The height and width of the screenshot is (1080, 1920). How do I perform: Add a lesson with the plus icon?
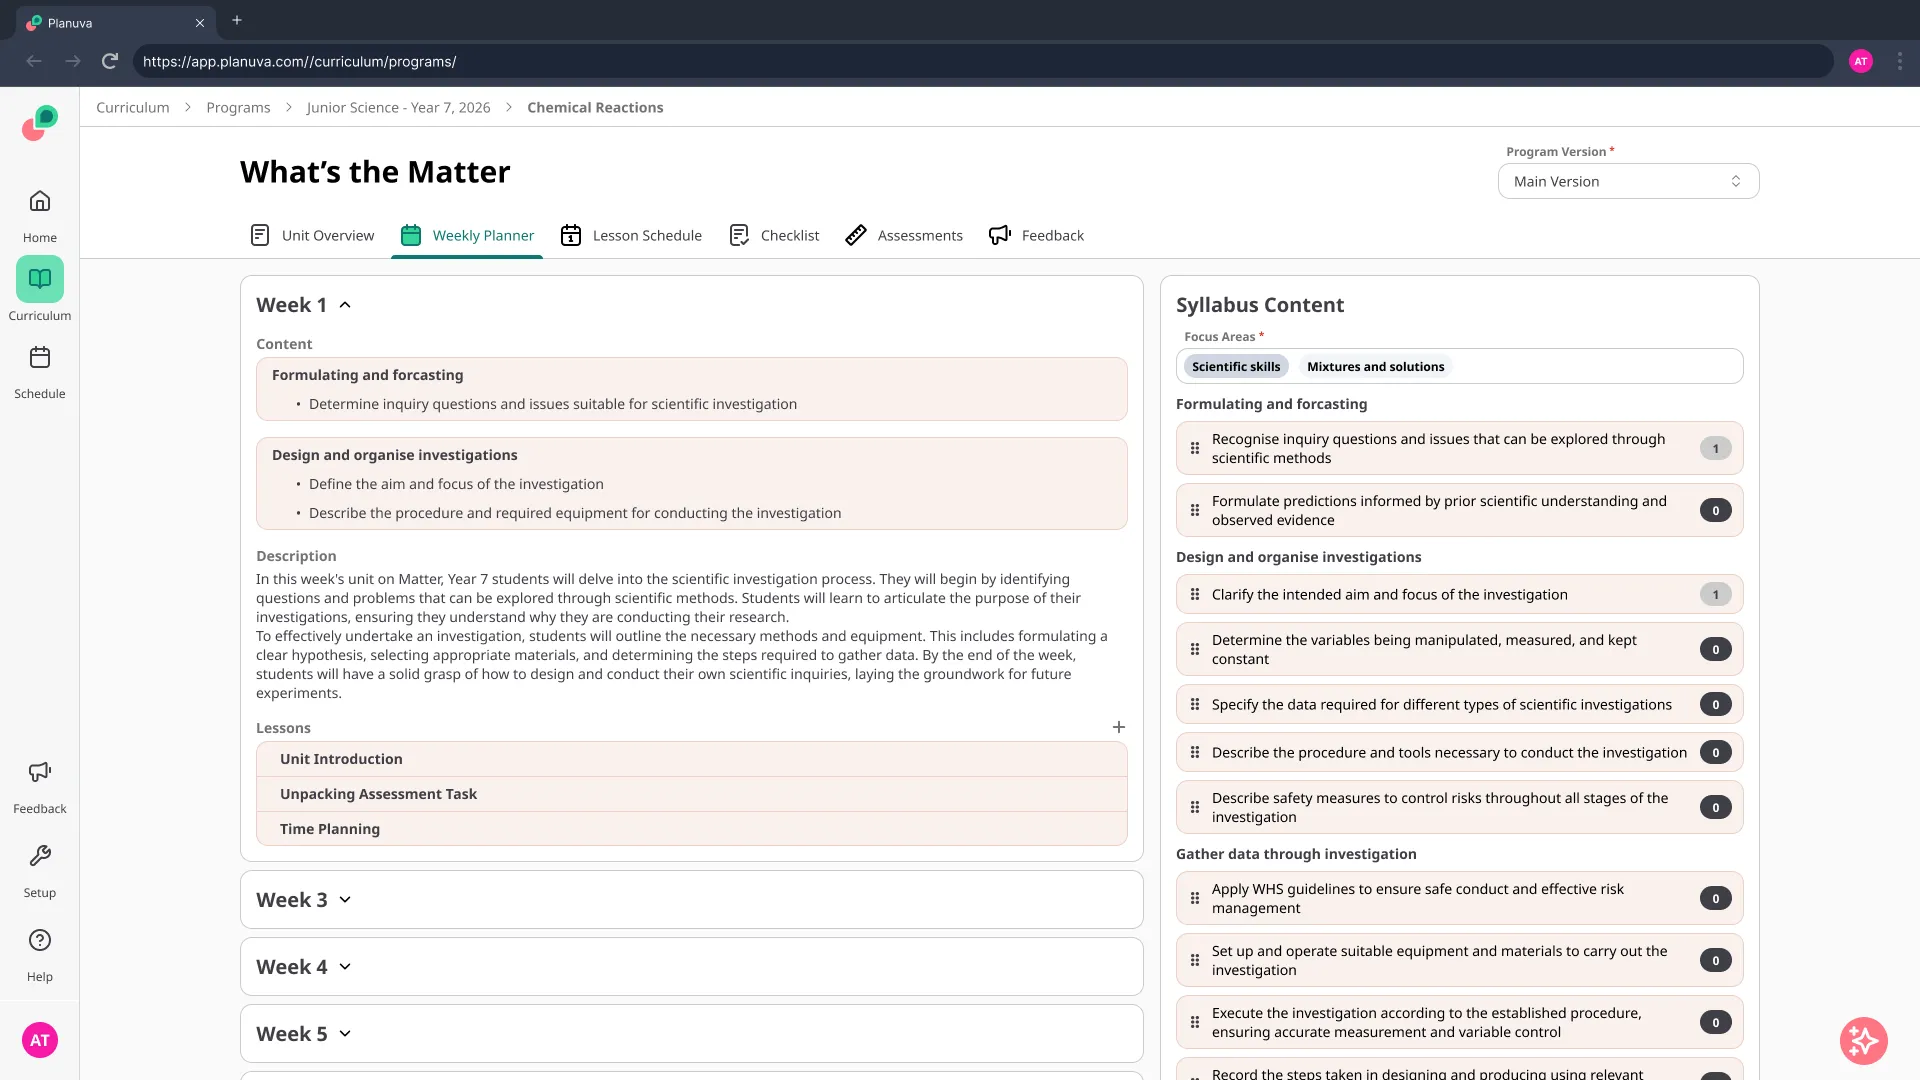pyautogui.click(x=1119, y=727)
